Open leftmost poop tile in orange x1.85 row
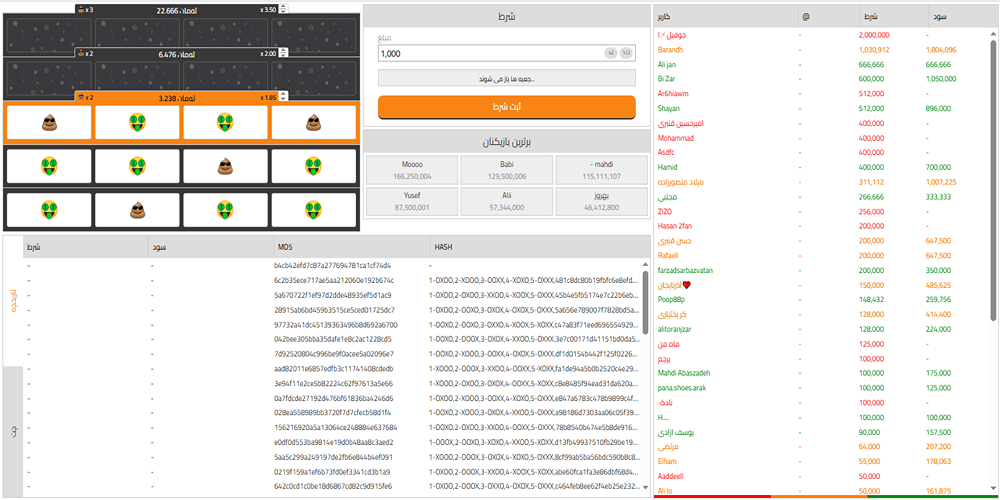Screen dimensions: 1000x500 click(x=48, y=122)
